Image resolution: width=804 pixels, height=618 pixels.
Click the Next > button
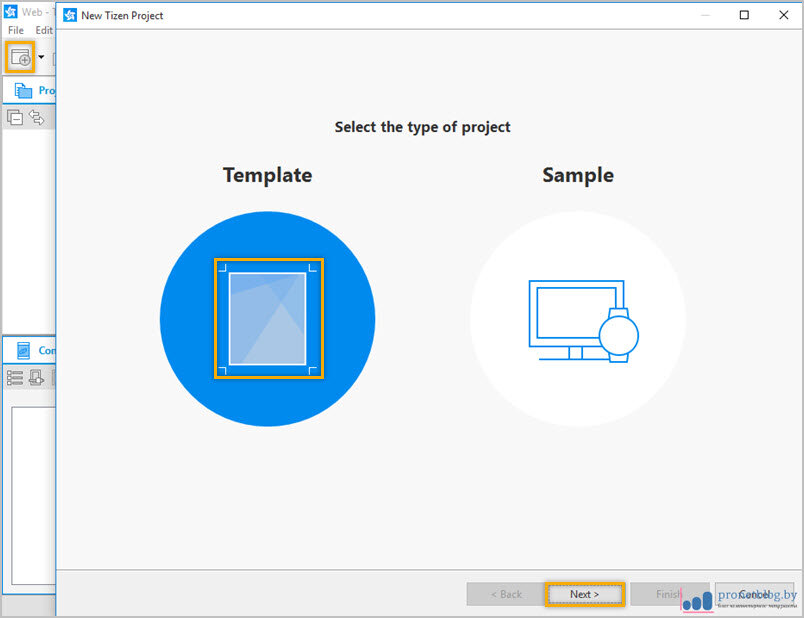coord(585,594)
